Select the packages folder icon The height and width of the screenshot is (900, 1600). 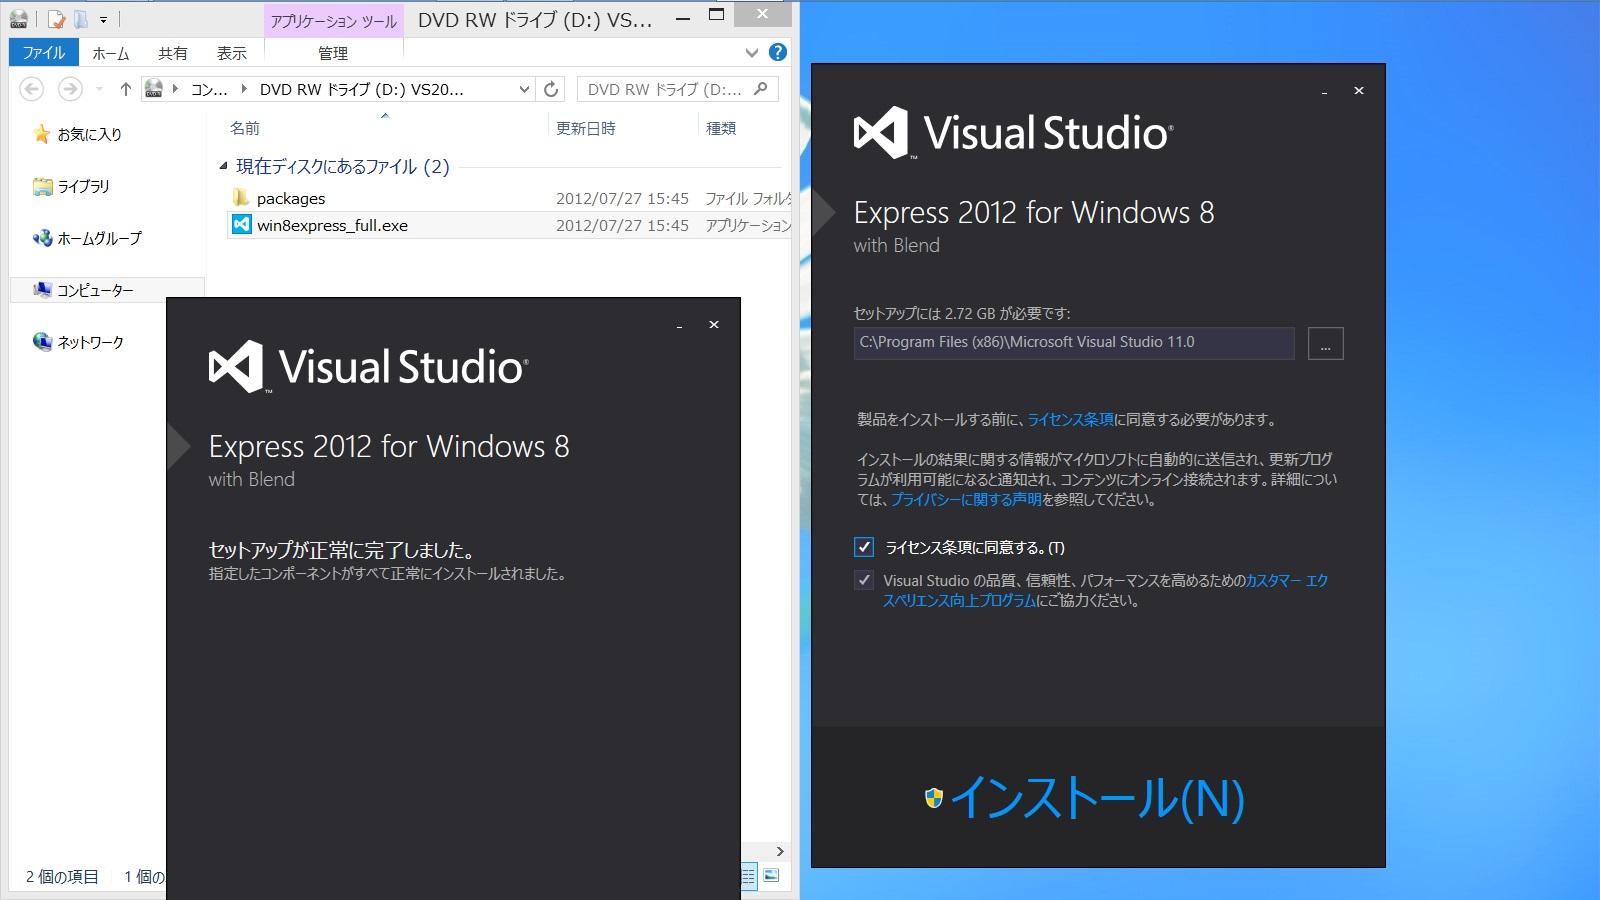pyautogui.click(x=241, y=198)
